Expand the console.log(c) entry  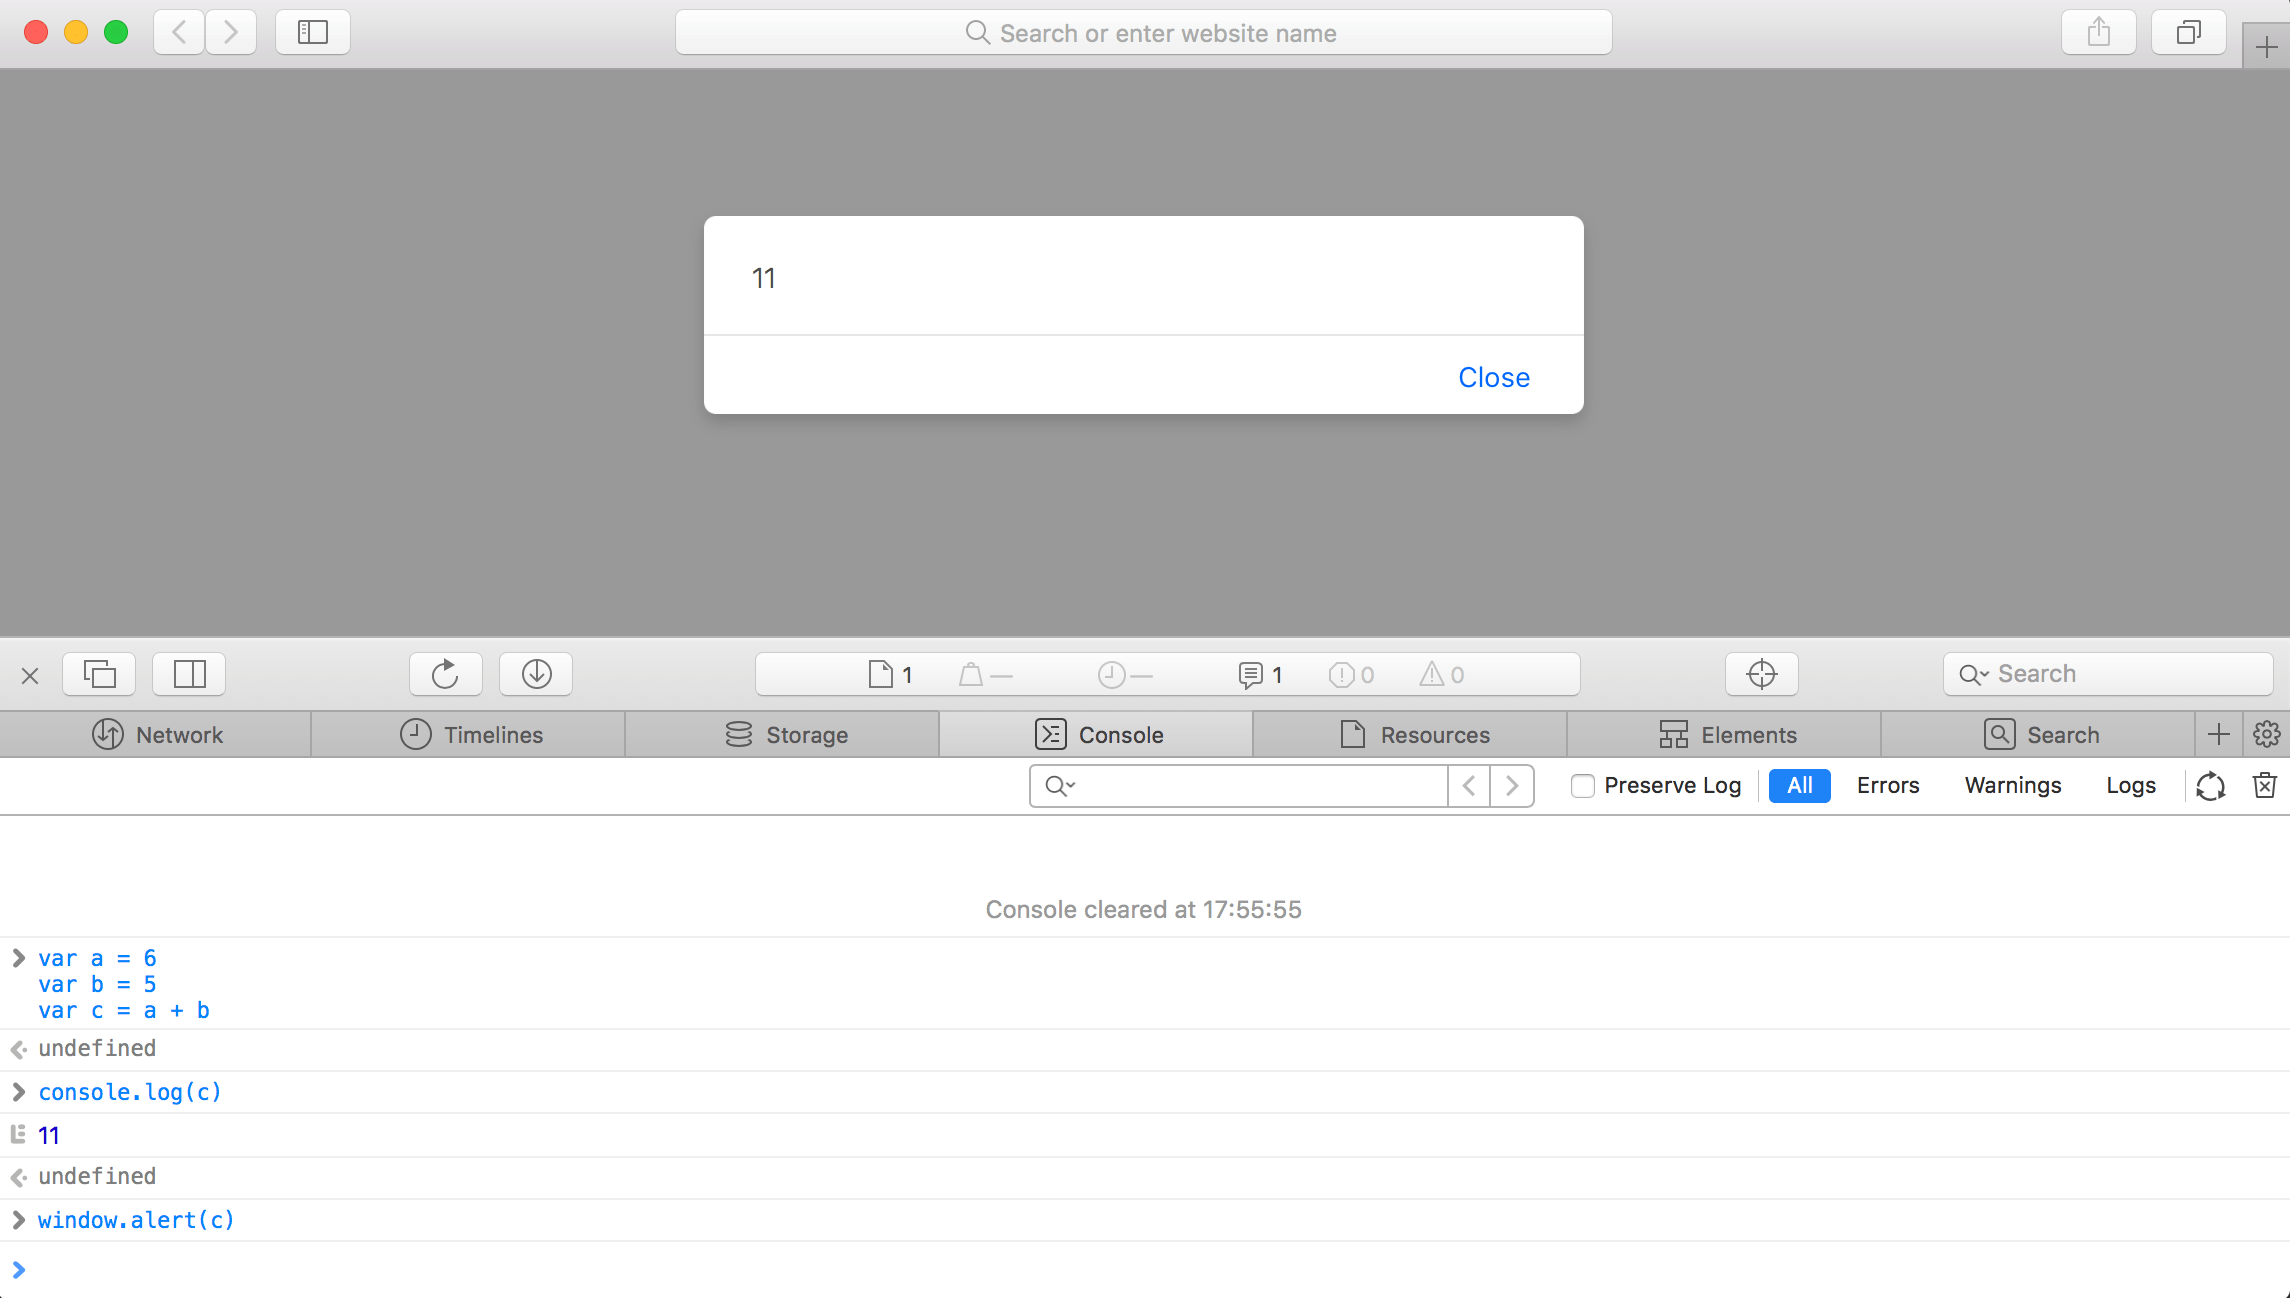(x=18, y=1092)
